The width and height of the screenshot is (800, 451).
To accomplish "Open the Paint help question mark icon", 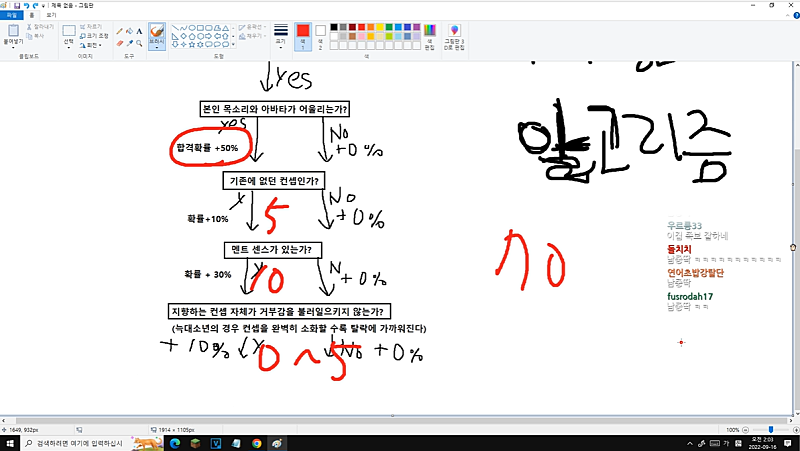I will (x=796, y=16).
